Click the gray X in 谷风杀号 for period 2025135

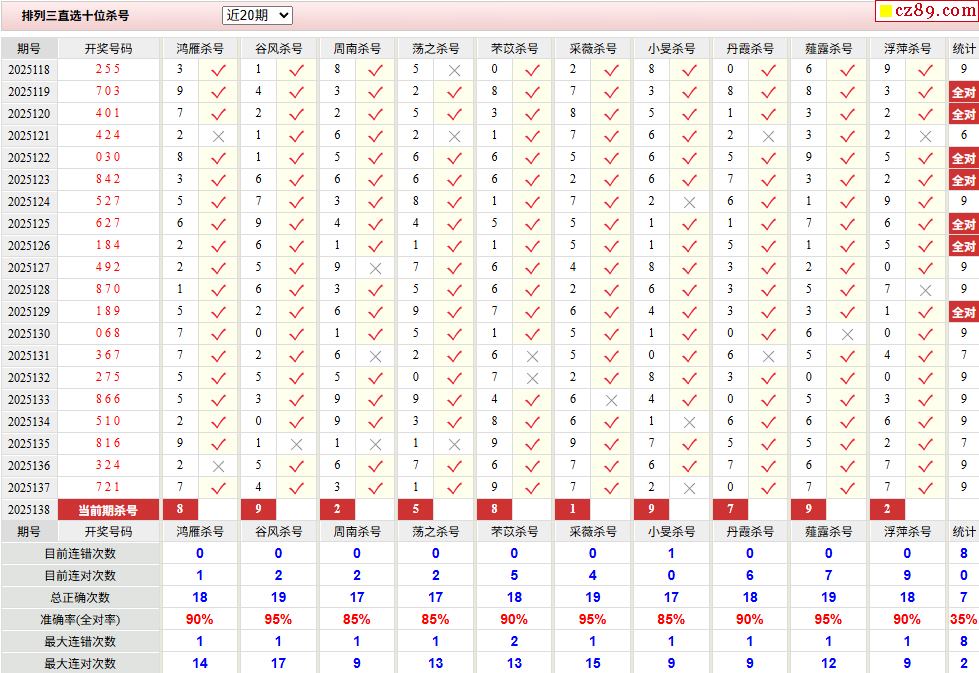pos(297,445)
